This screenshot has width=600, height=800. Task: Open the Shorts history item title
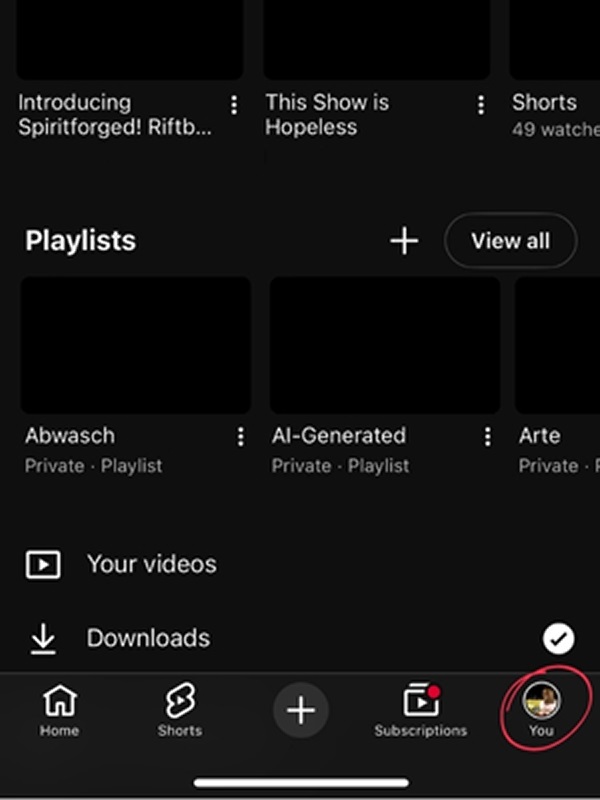pos(544,102)
